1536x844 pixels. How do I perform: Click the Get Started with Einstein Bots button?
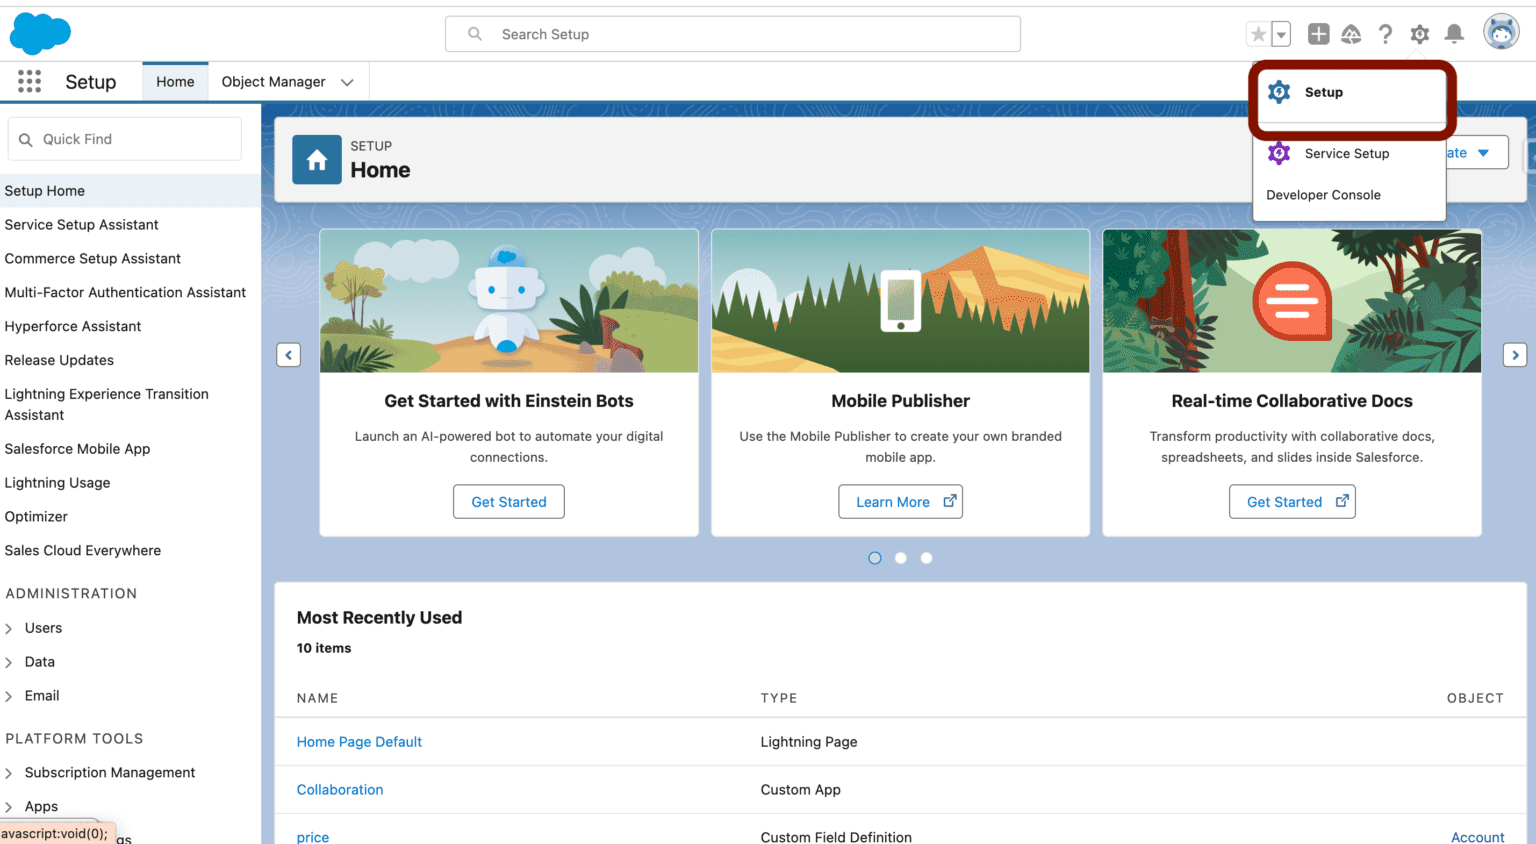click(x=508, y=501)
